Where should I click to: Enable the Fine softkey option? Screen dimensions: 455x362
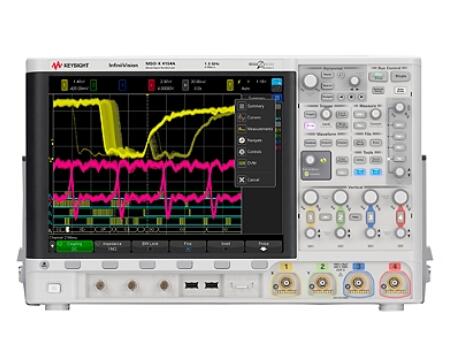(188, 246)
